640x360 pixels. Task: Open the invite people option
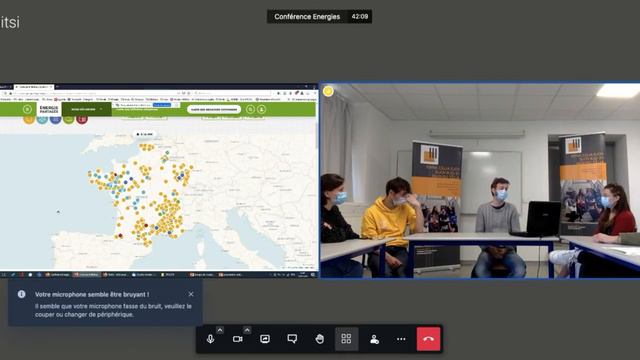coord(374,339)
